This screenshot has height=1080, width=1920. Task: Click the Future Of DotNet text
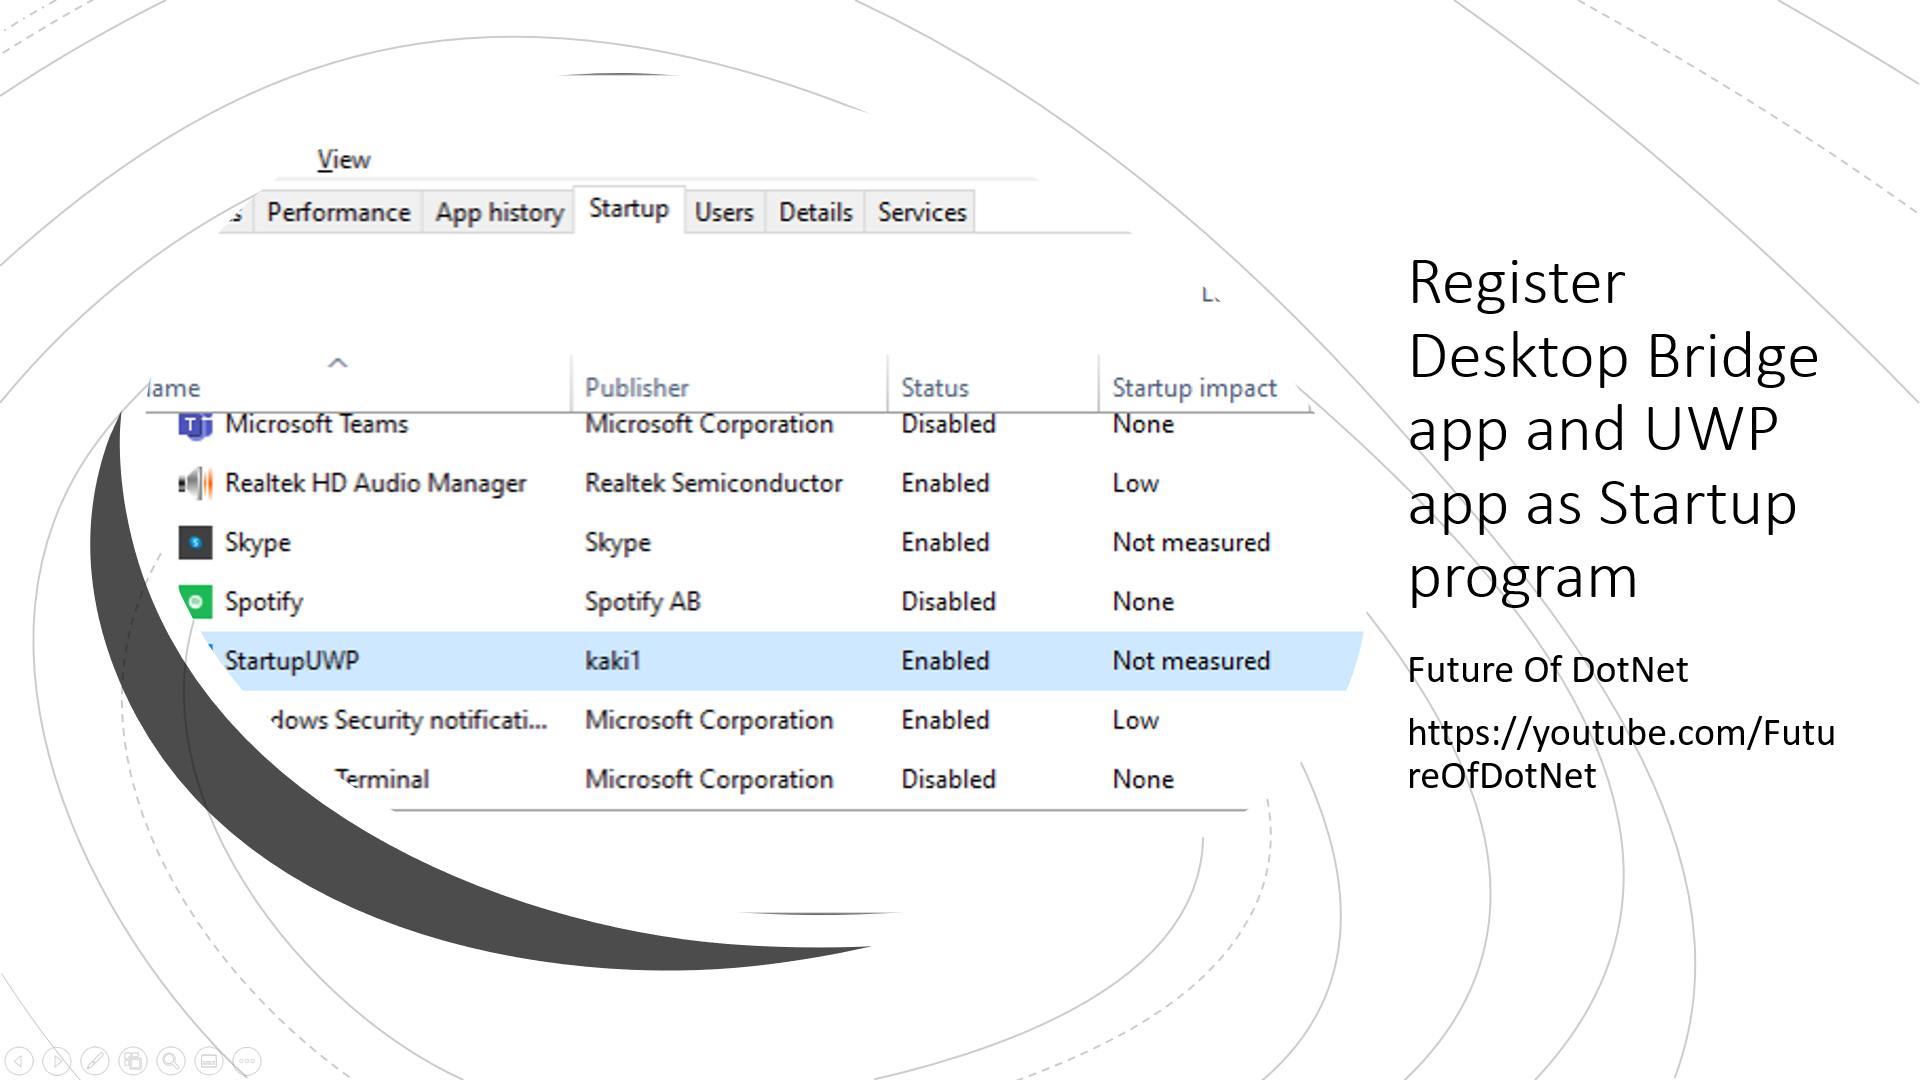pyautogui.click(x=1547, y=670)
